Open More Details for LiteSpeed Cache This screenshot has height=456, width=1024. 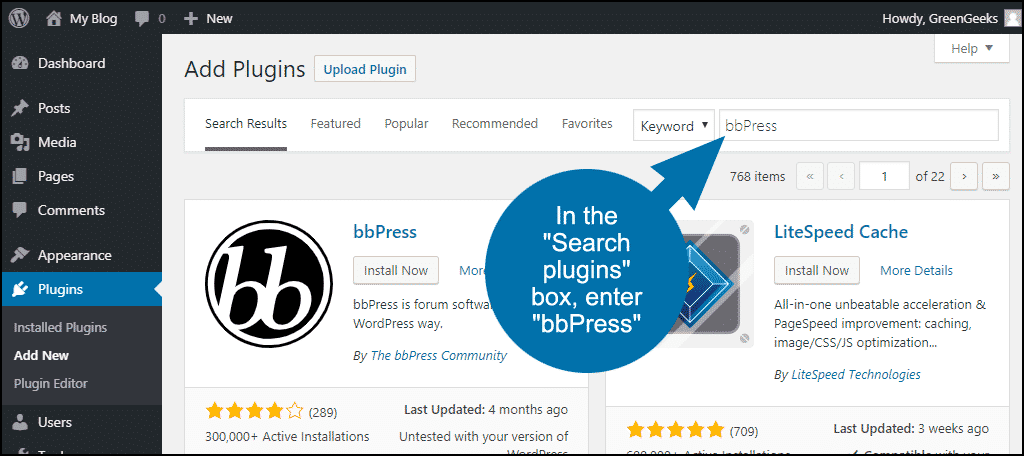pyautogui.click(x=916, y=270)
